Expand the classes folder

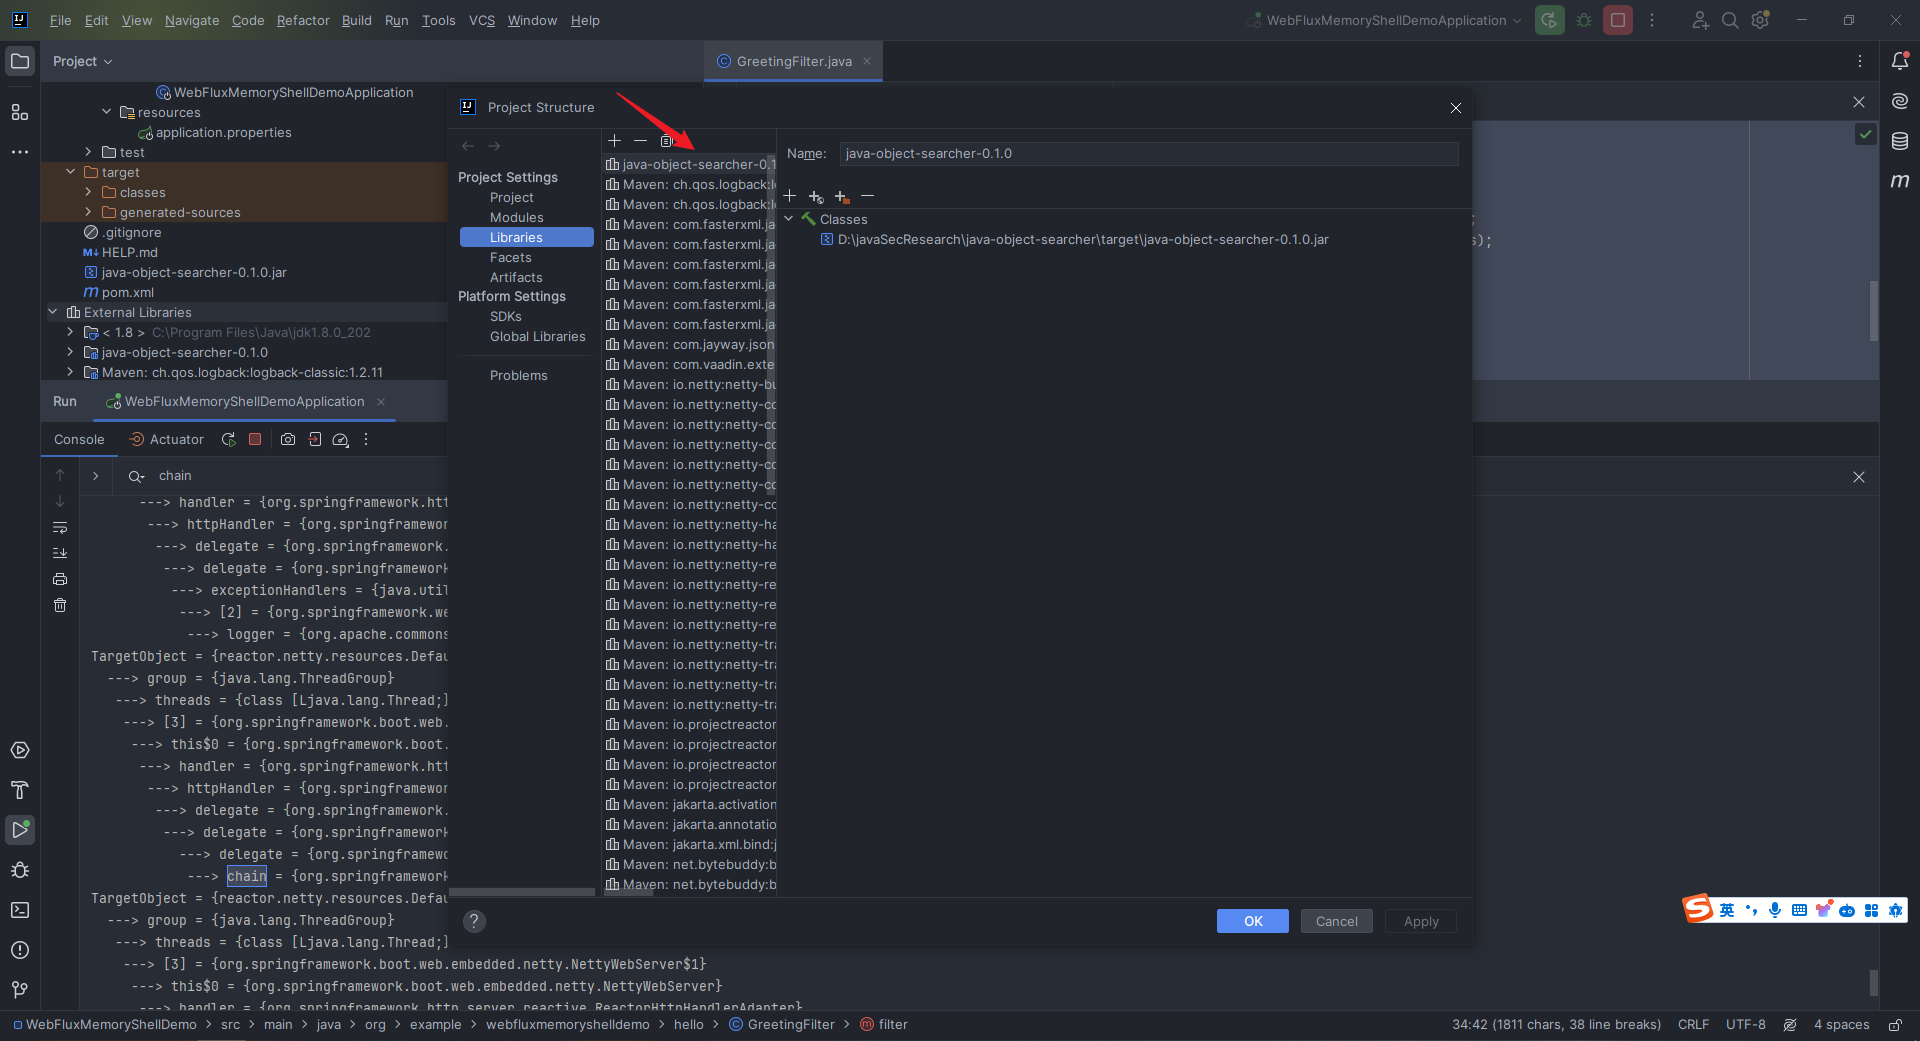click(x=89, y=192)
